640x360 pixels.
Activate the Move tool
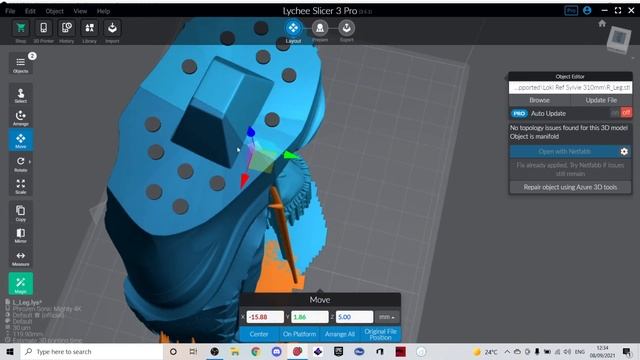(20, 140)
